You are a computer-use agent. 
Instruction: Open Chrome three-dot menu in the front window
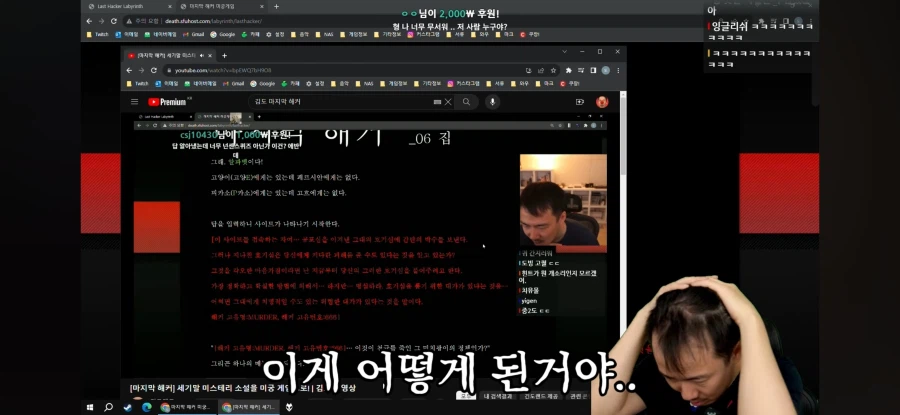618,70
